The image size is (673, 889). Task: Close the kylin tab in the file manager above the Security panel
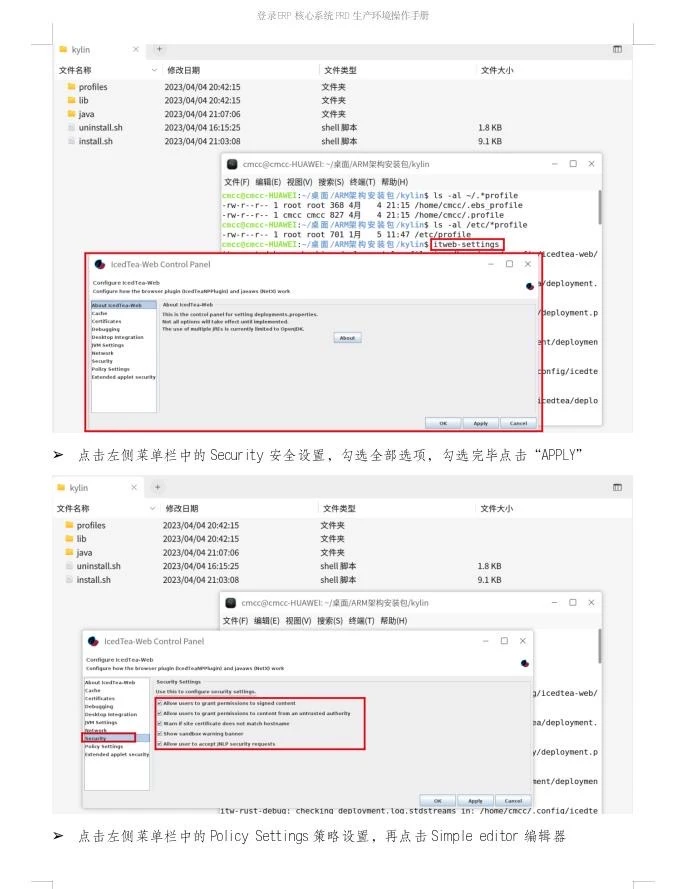[134, 487]
